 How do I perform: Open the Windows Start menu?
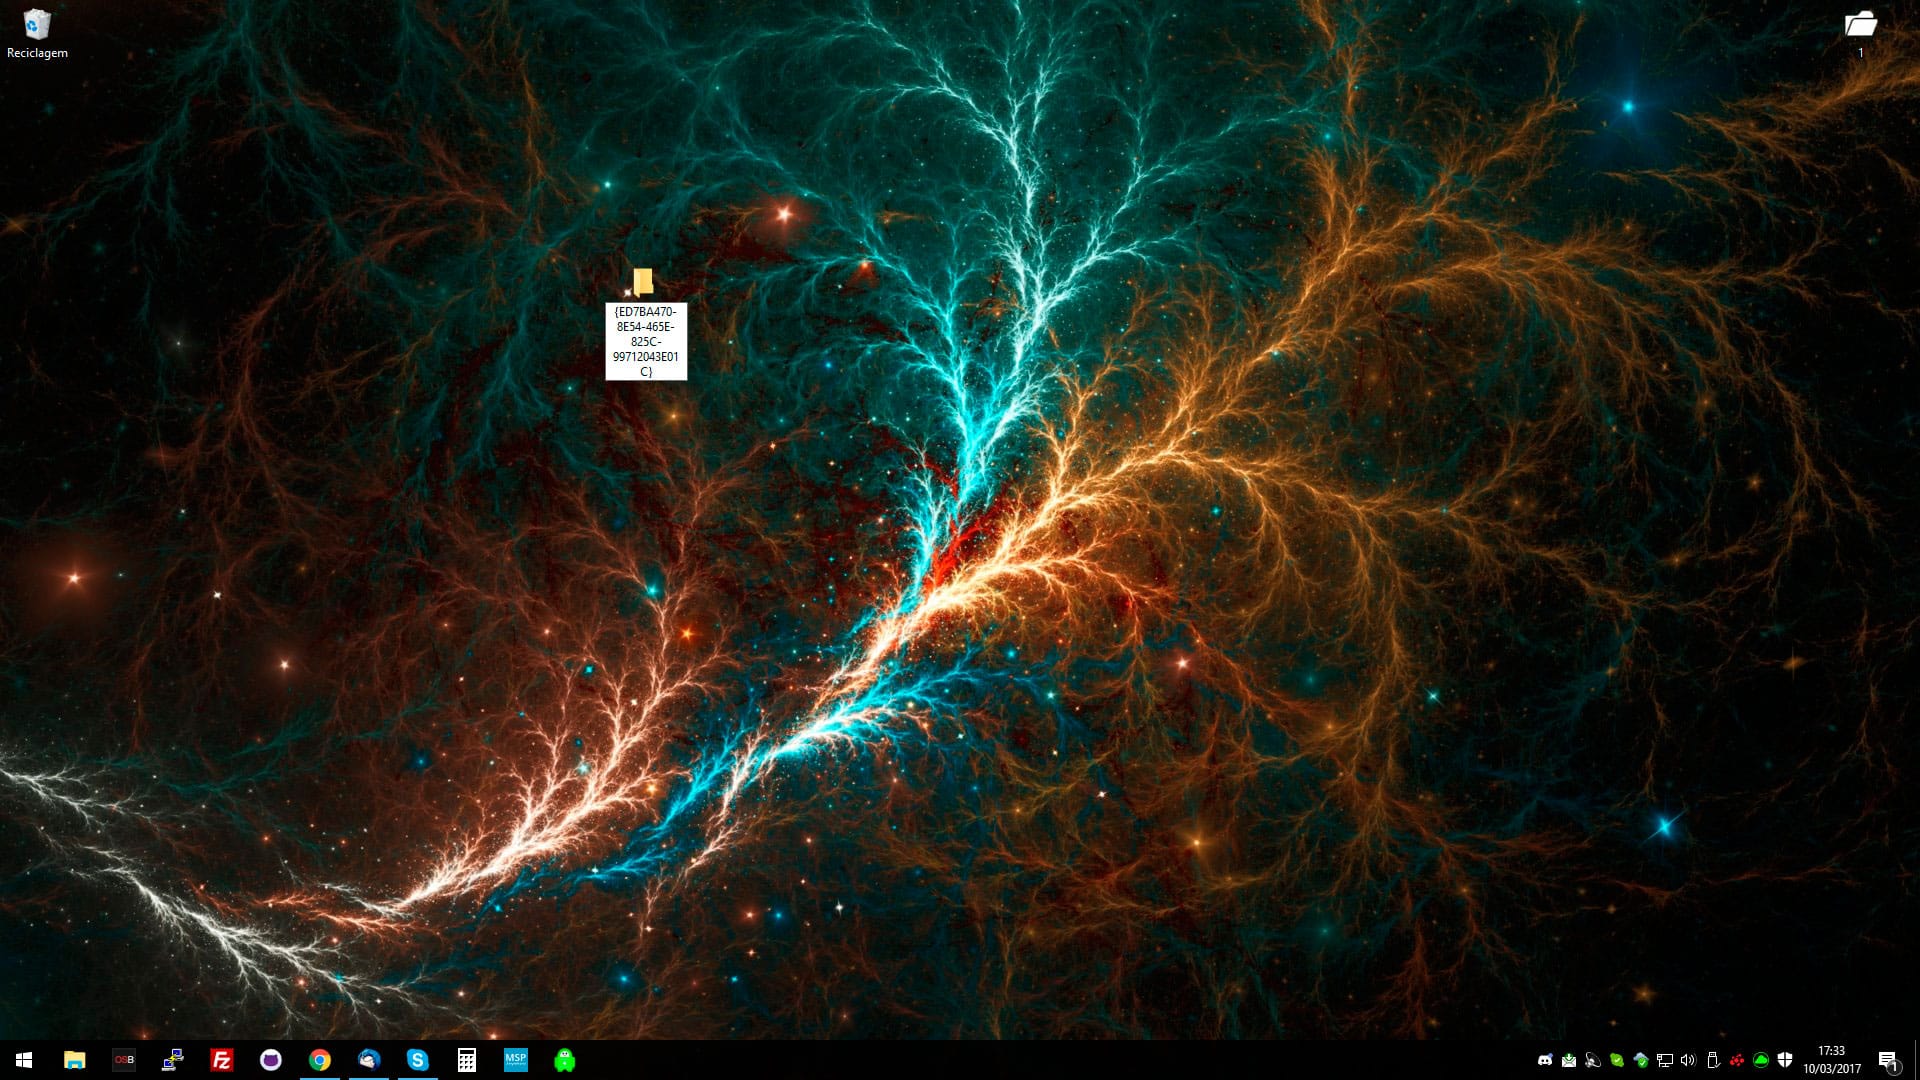point(24,1060)
